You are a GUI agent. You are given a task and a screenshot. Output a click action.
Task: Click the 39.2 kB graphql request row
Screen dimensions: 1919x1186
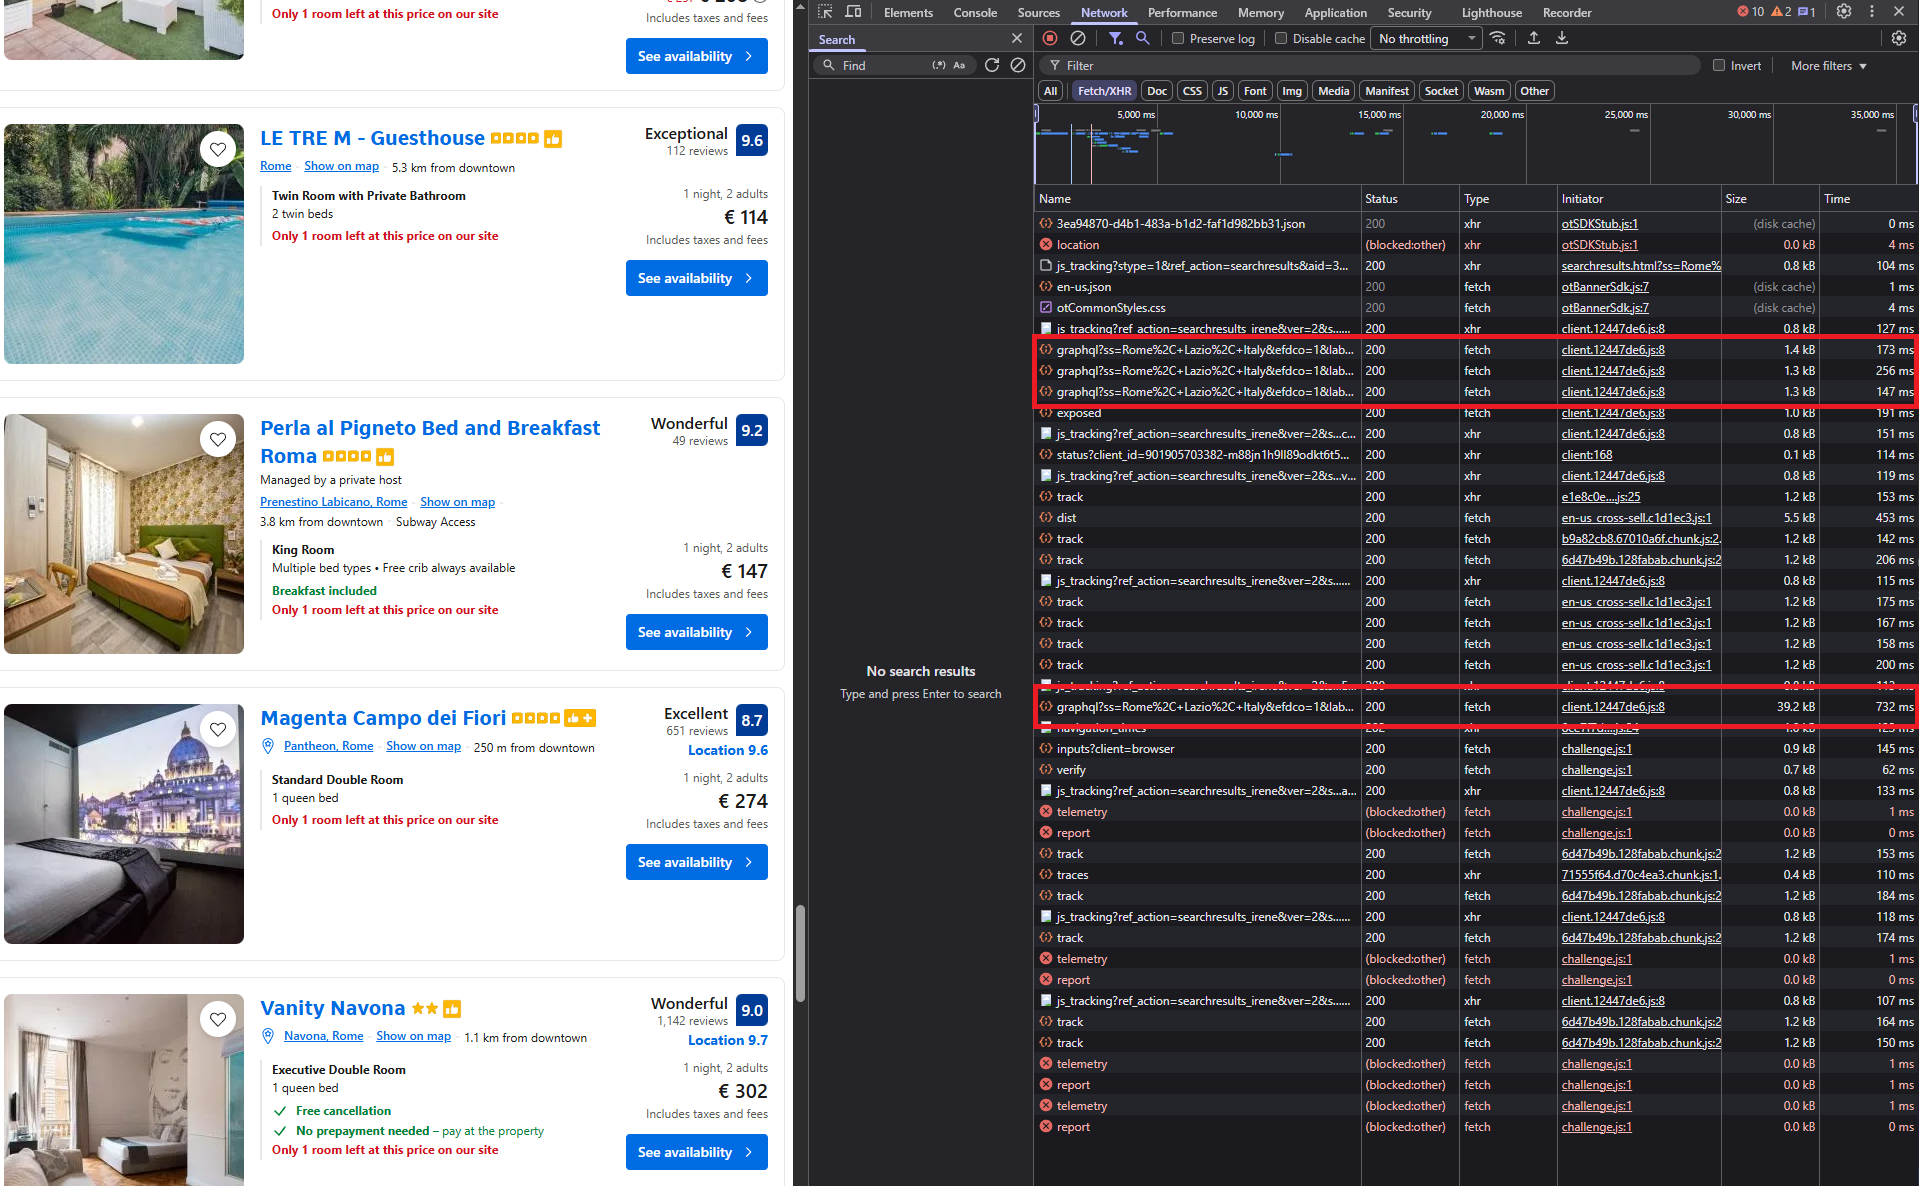tap(1204, 707)
